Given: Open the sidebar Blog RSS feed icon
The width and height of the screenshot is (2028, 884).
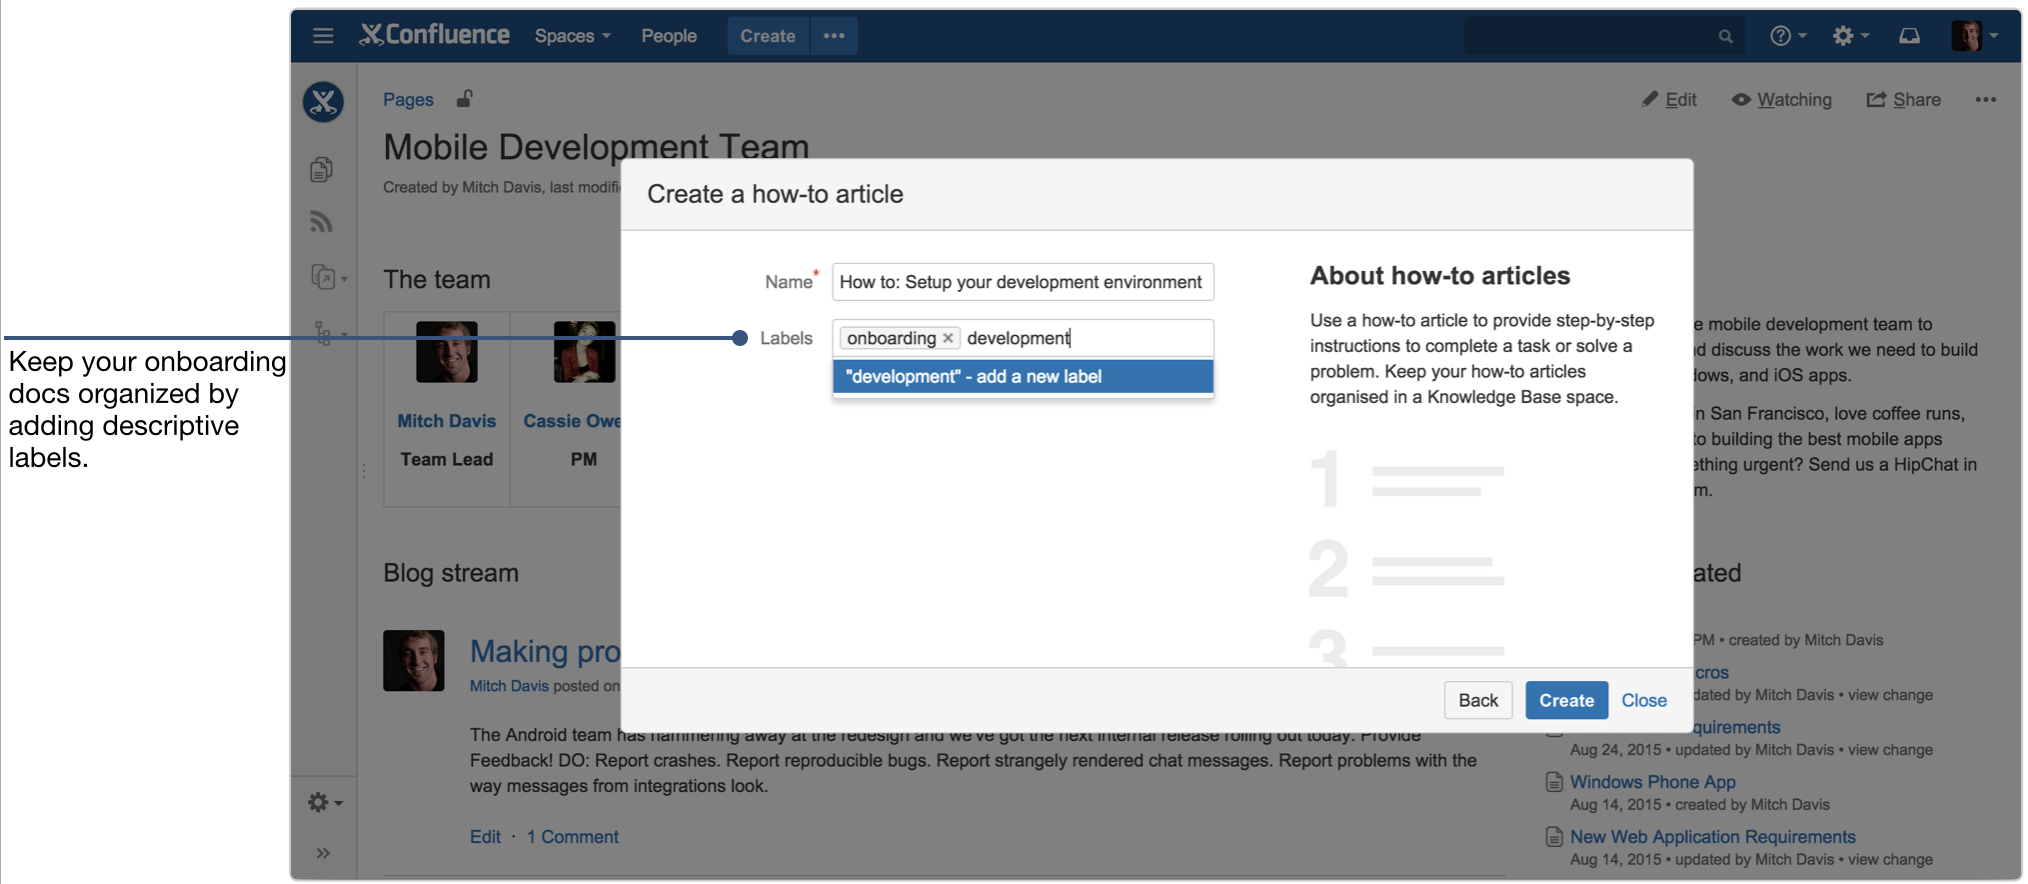Looking at the screenshot, I should tap(321, 221).
